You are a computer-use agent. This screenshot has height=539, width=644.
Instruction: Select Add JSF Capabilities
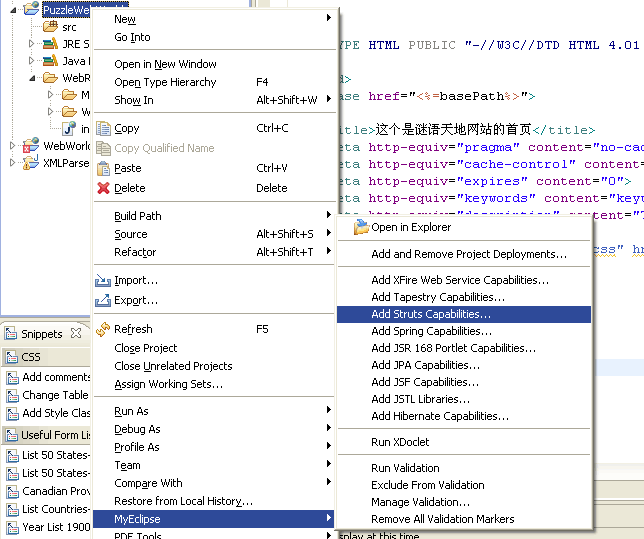point(464,382)
